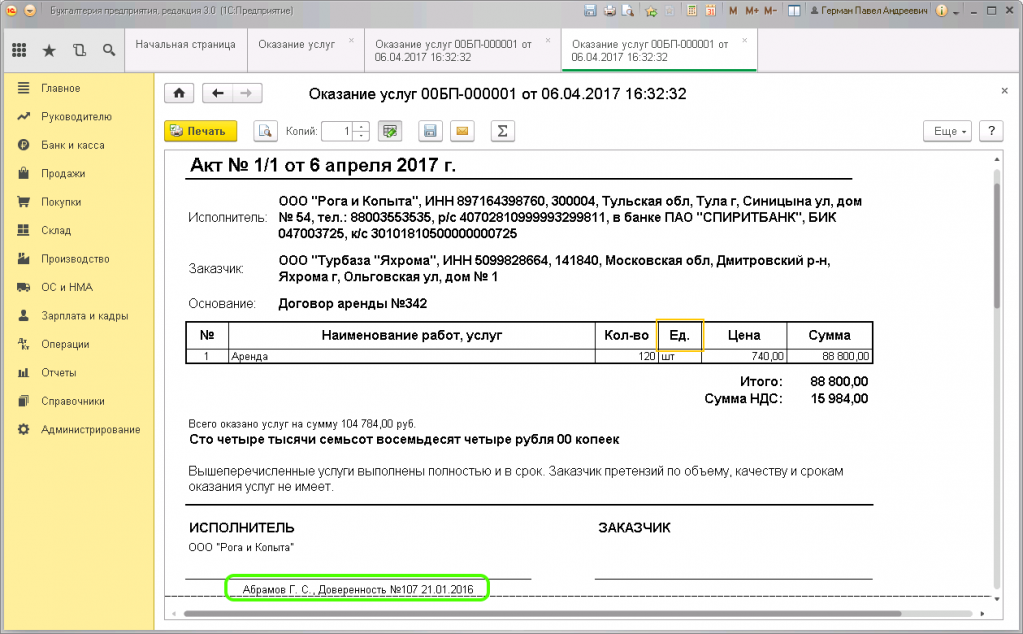Go forward with right arrow button
The height and width of the screenshot is (634, 1023).
point(247,93)
